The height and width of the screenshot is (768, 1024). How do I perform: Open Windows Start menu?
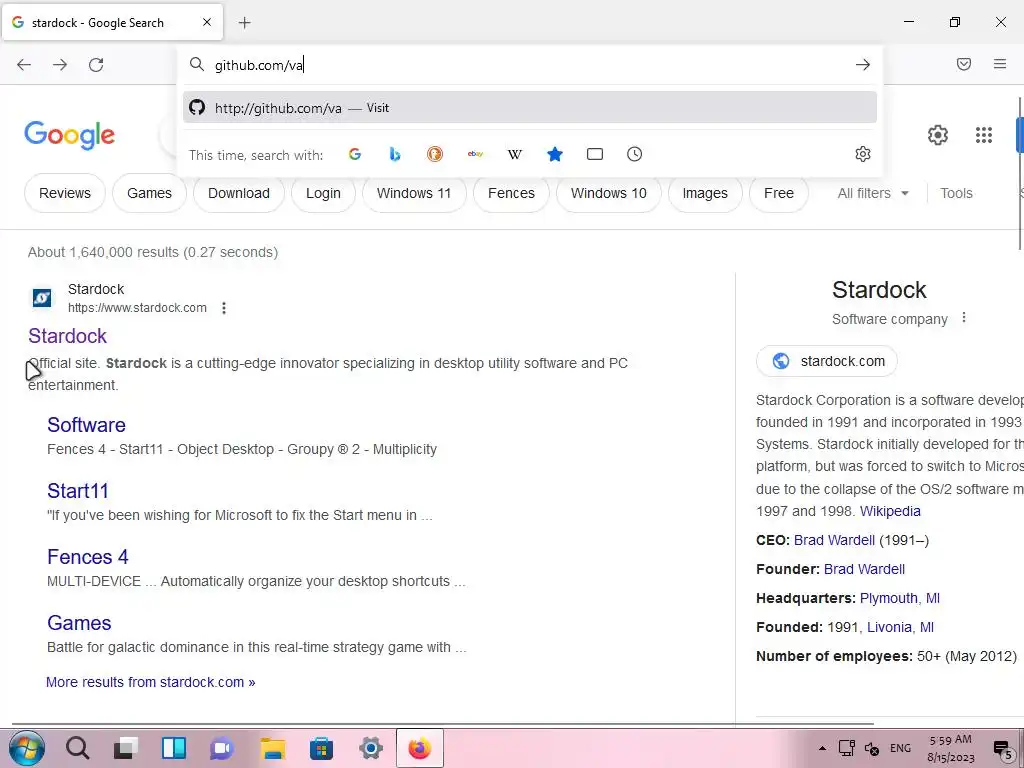[27, 748]
